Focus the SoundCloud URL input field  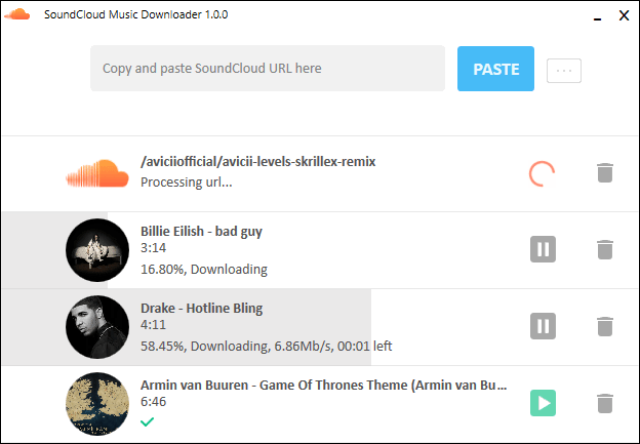[268, 68]
